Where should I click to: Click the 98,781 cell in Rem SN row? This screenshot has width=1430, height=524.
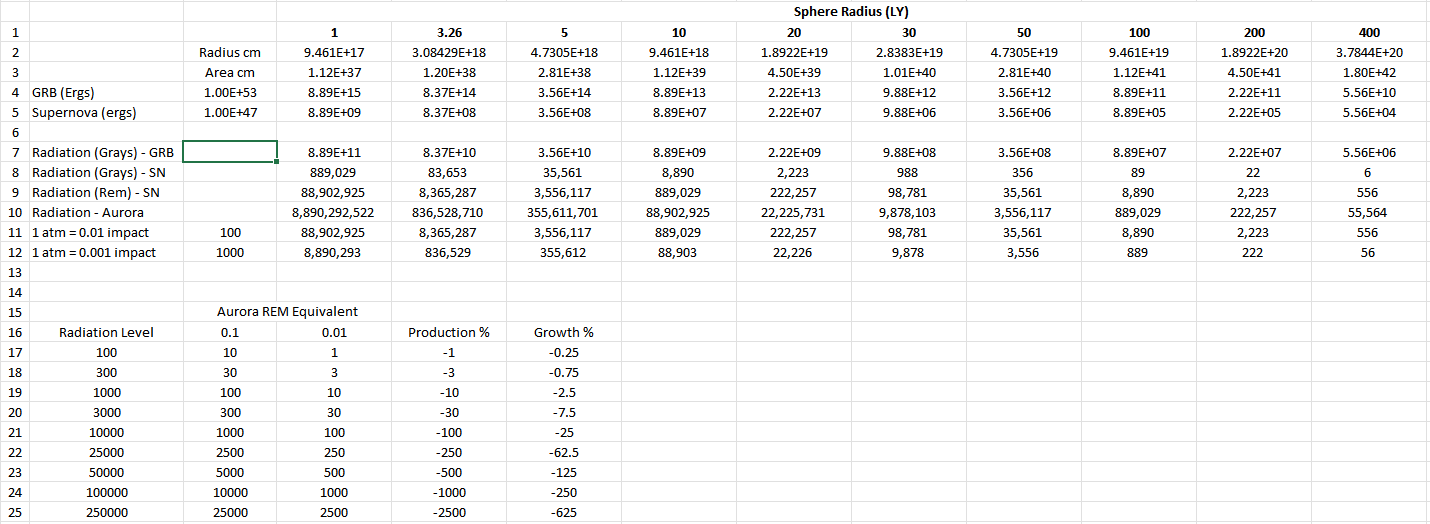909,192
